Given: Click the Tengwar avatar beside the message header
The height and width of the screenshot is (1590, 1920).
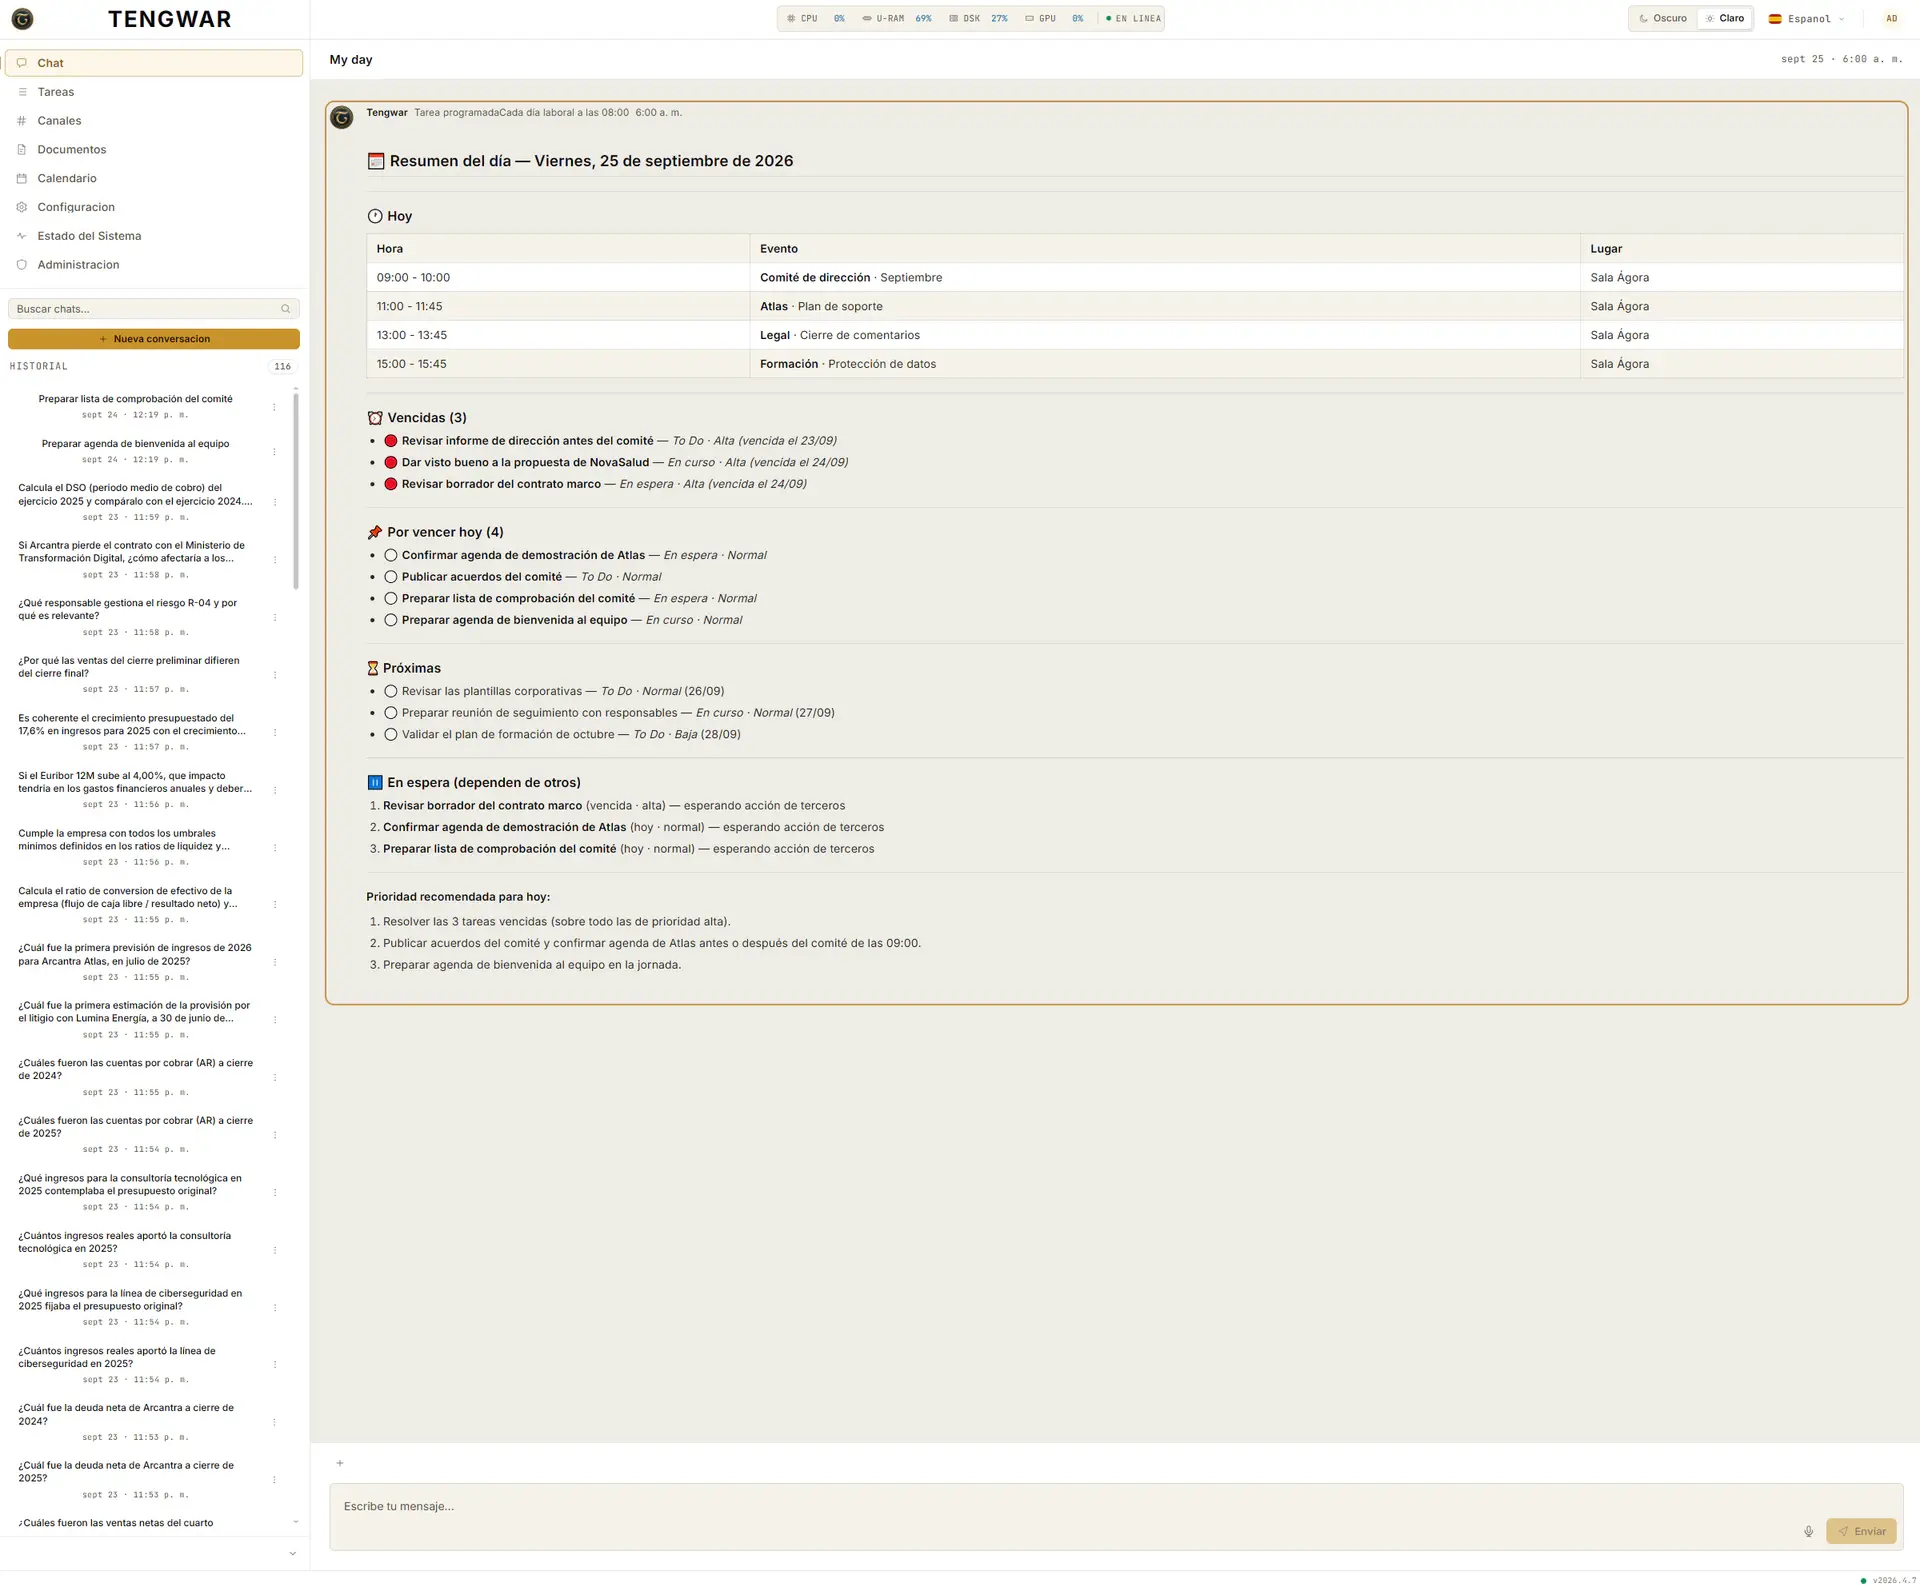Looking at the screenshot, I should pyautogui.click(x=342, y=118).
